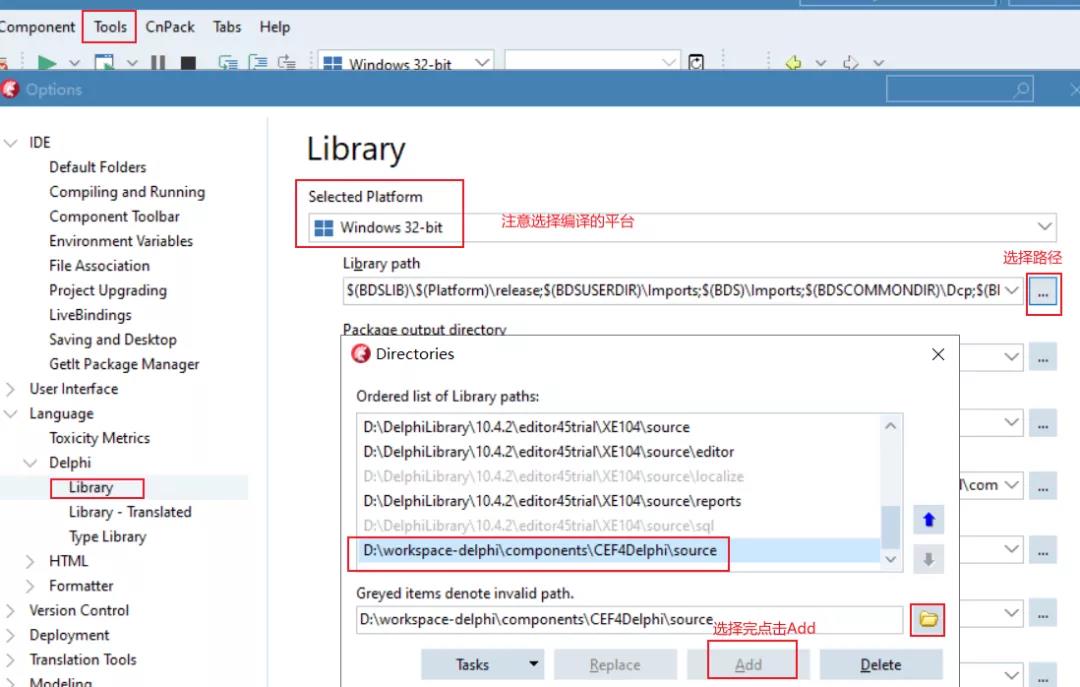The height and width of the screenshot is (687, 1080).
Task: Collapse the IDE tree node
Action: pos(10,143)
